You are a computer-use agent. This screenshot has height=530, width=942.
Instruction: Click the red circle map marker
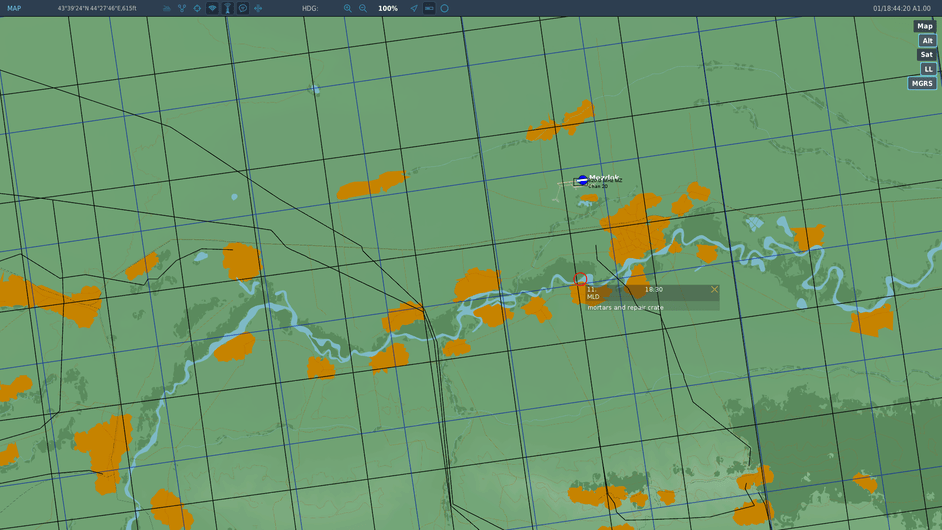tap(580, 279)
